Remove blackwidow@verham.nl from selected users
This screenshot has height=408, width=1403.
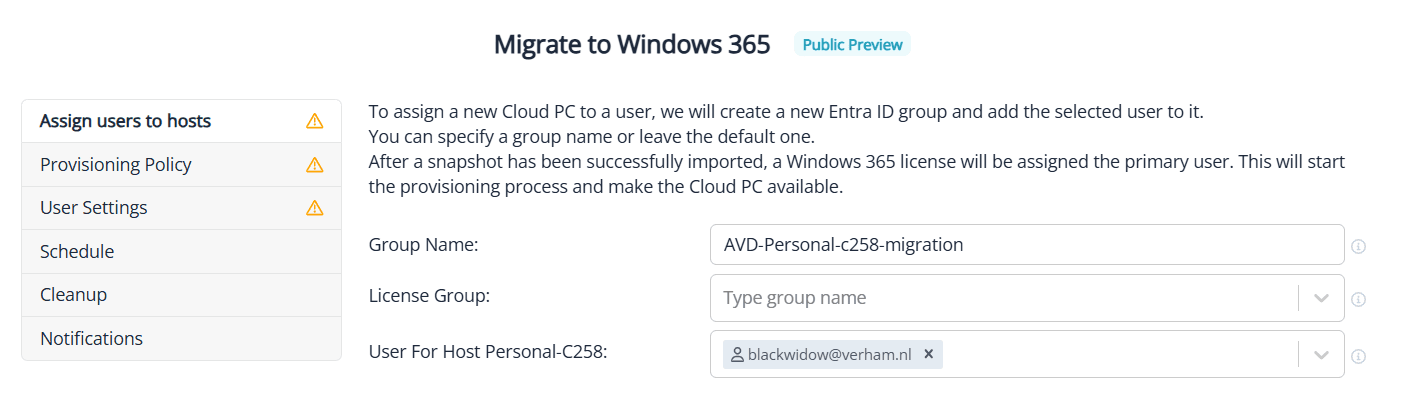pos(928,354)
